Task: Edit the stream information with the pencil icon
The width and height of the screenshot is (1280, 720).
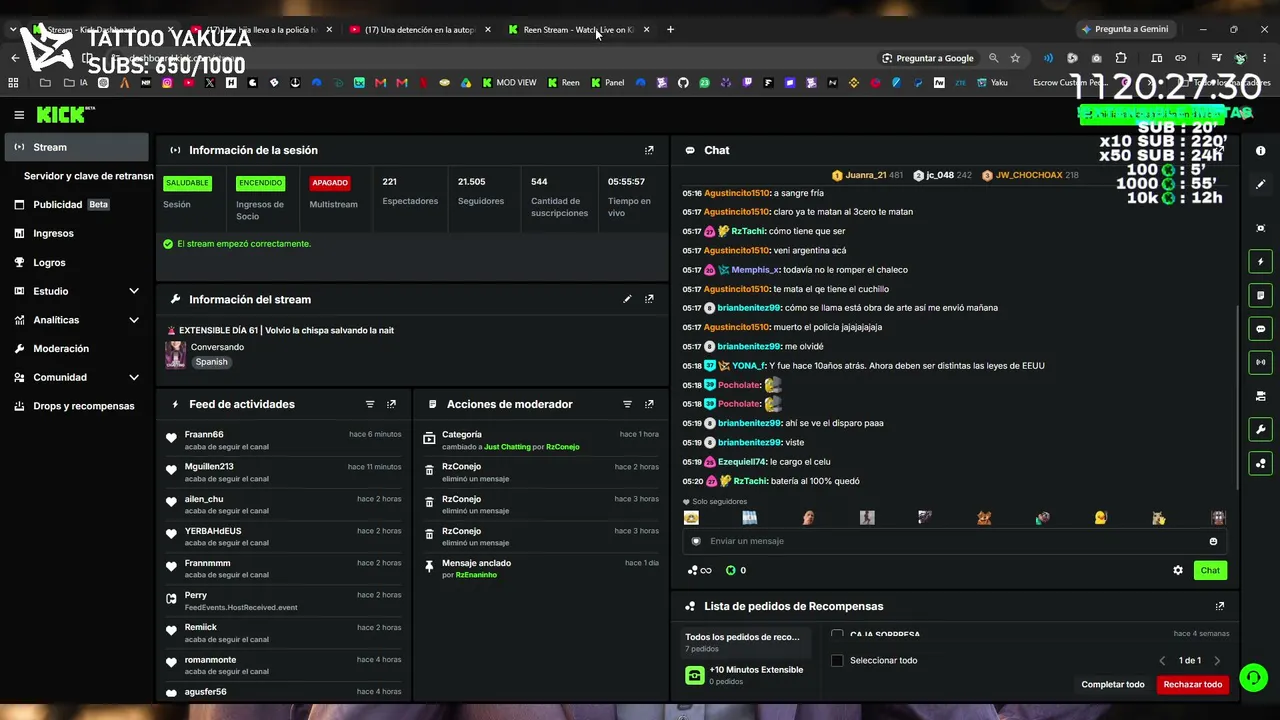Action: [627, 299]
